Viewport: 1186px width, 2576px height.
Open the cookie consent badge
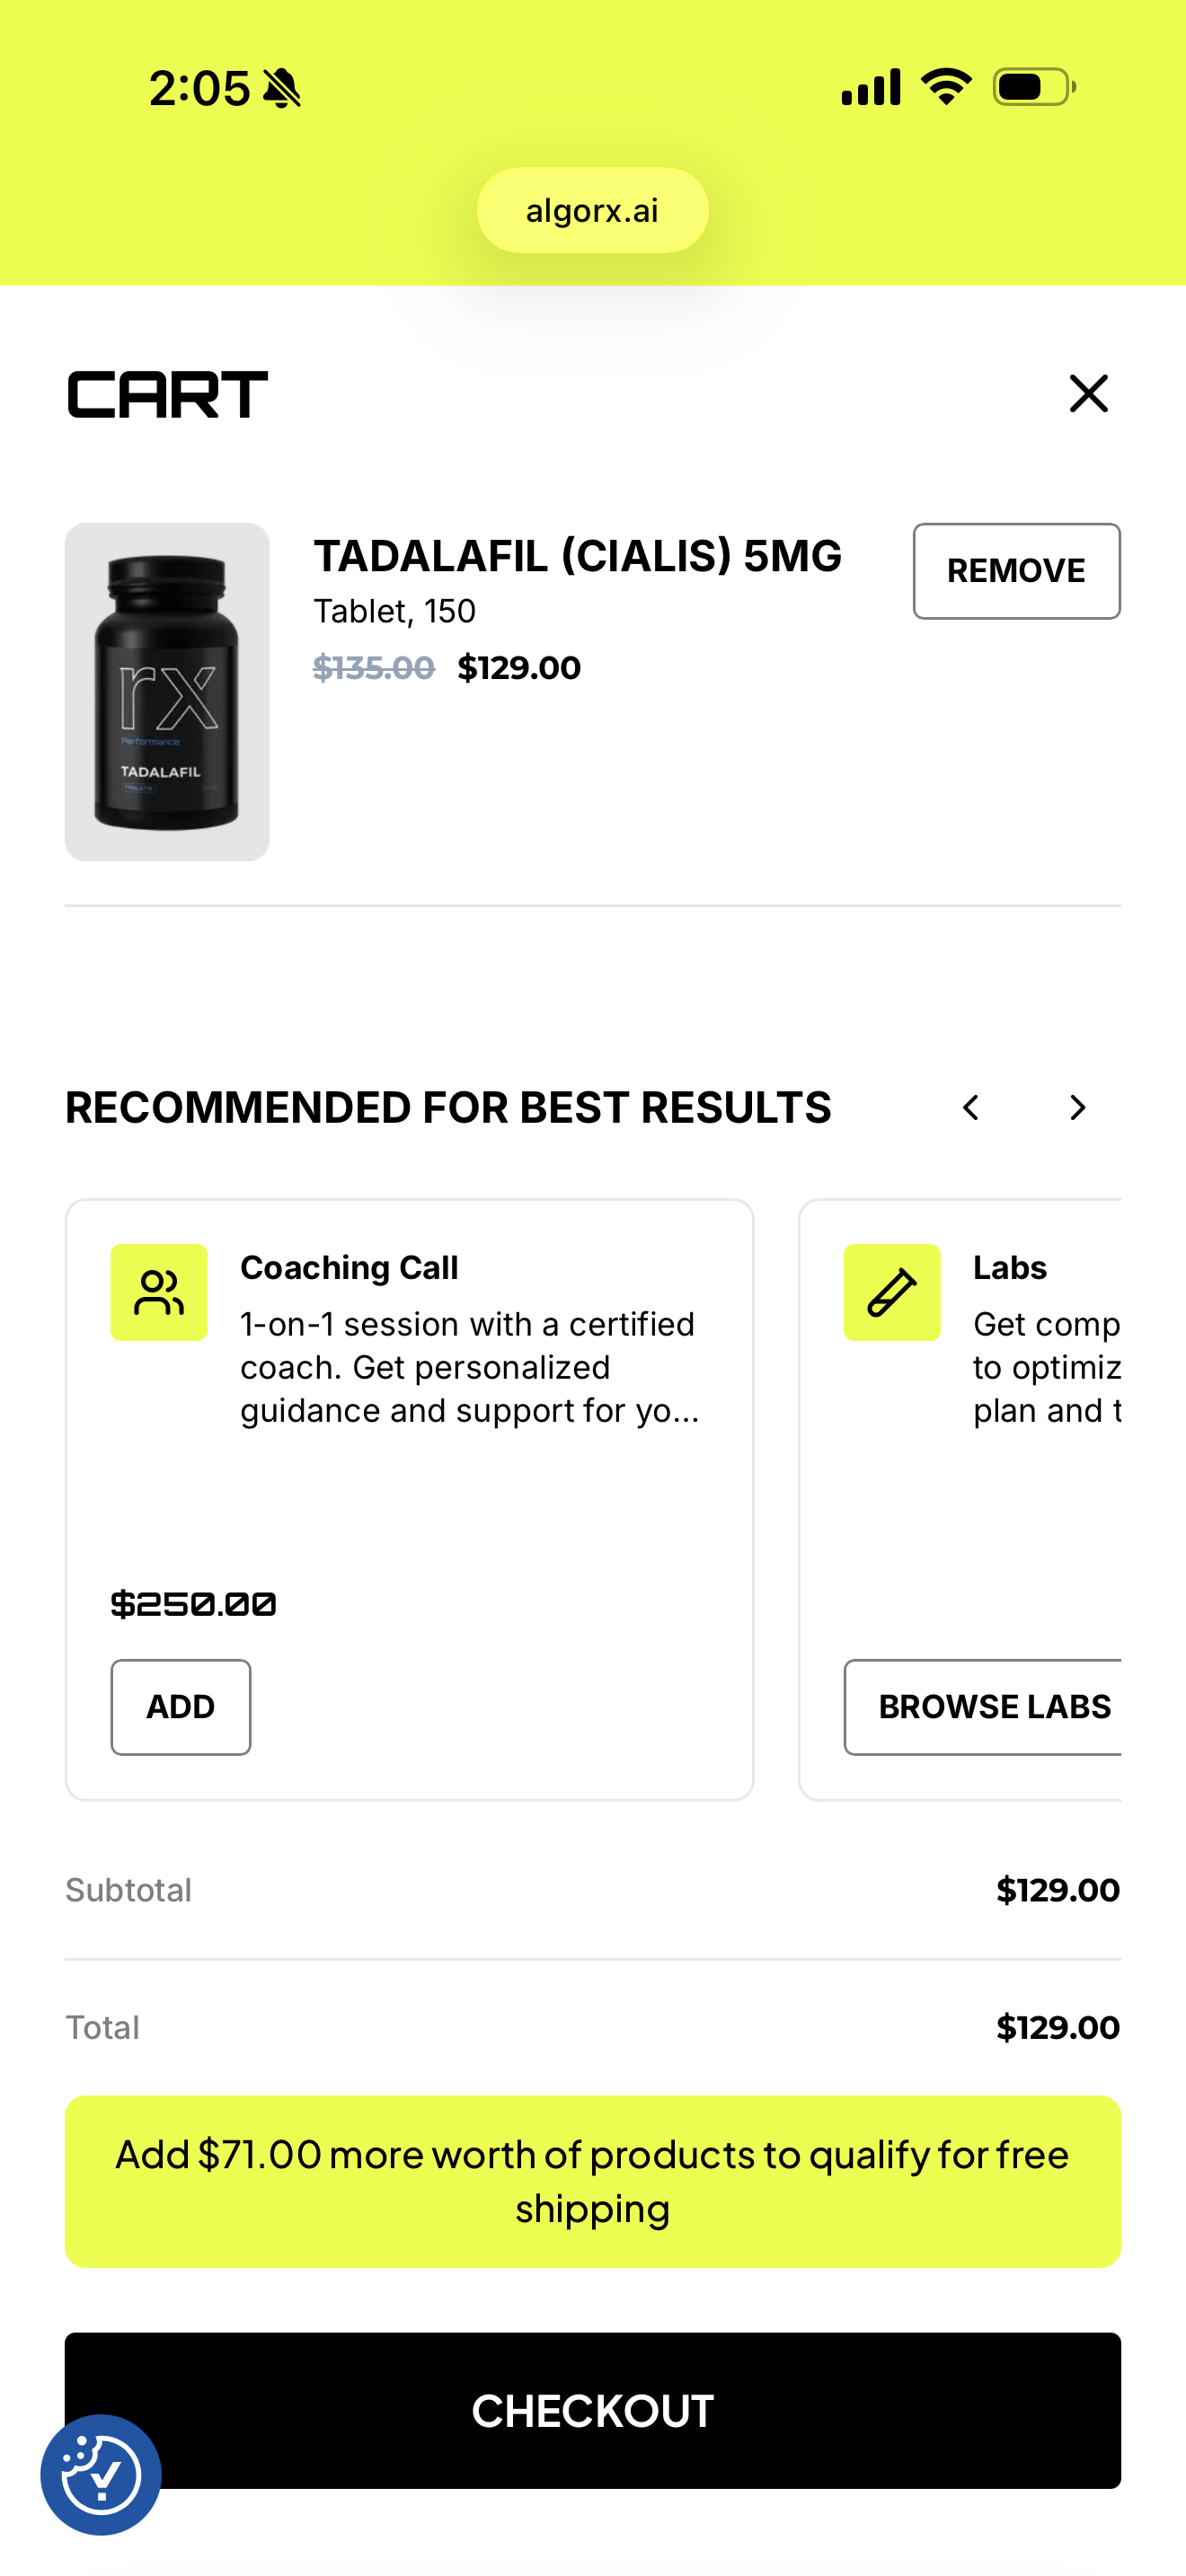coord(101,2474)
